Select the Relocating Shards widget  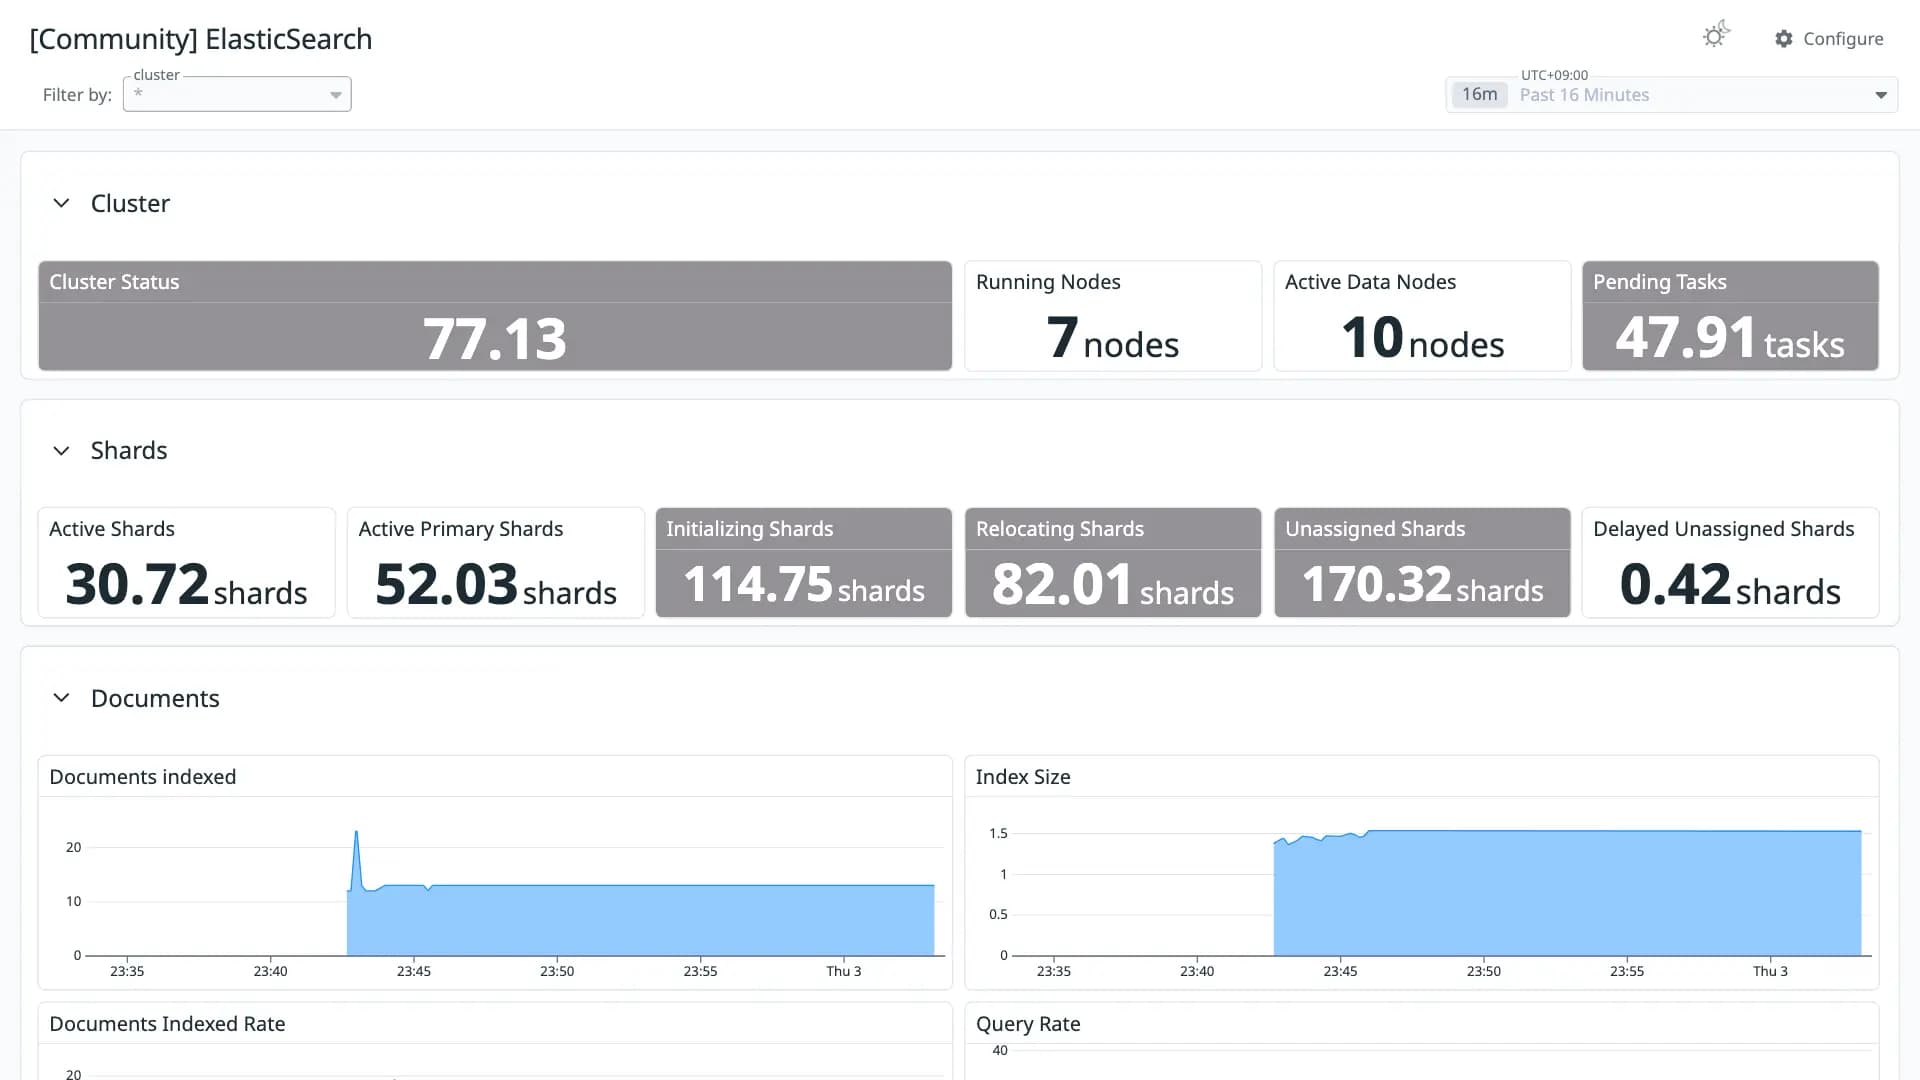click(x=1113, y=563)
